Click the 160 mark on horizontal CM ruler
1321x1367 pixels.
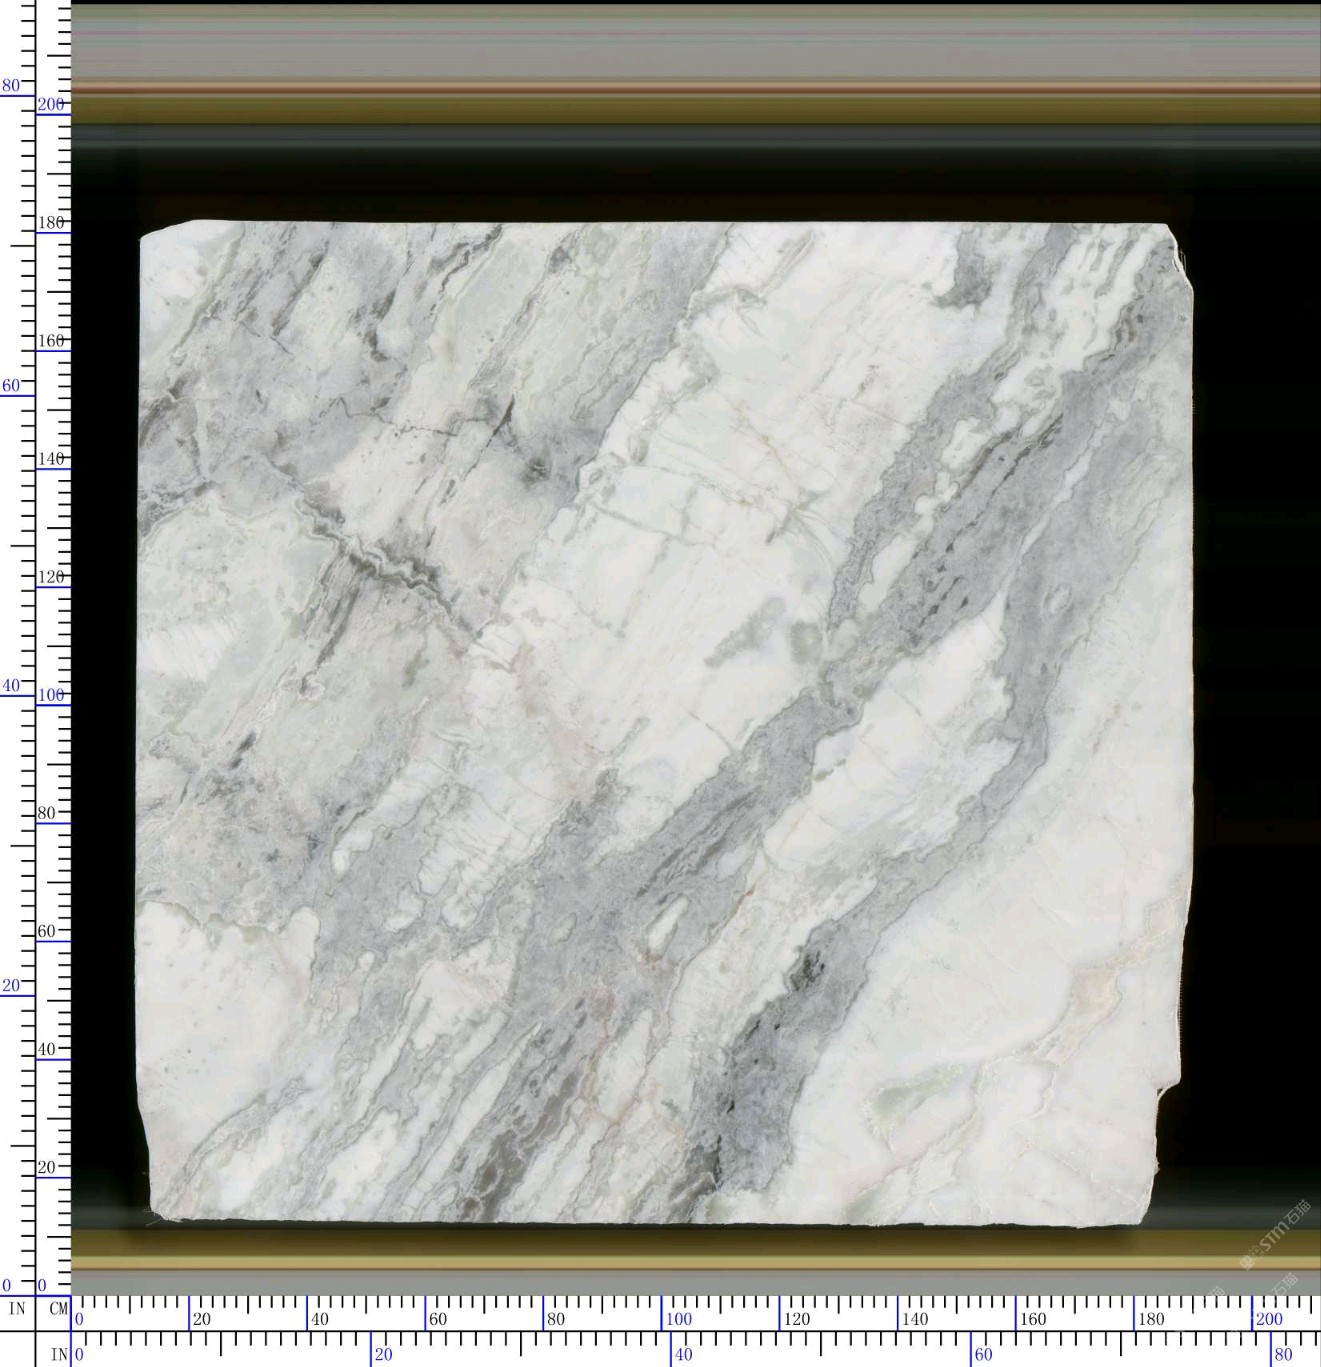pyautogui.click(x=1032, y=1318)
